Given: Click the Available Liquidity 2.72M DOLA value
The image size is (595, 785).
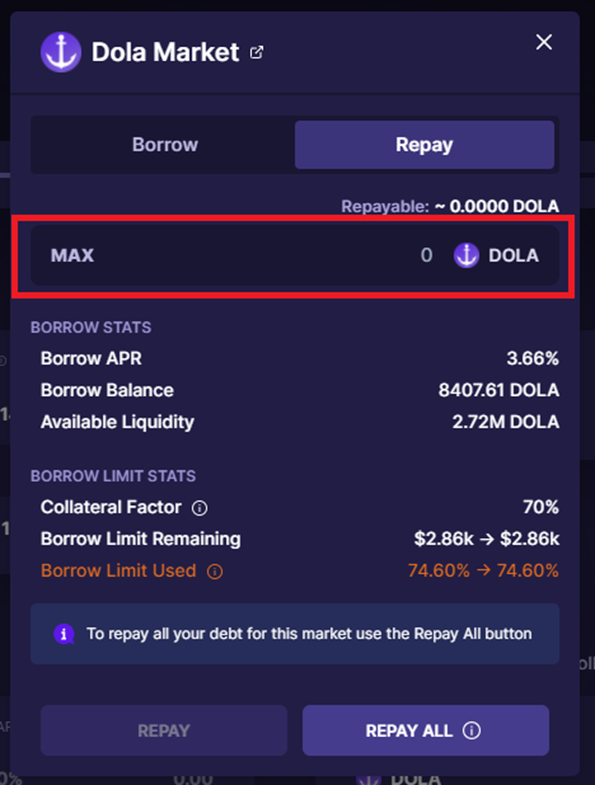Looking at the screenshot, I should click(x=506, y=422).
